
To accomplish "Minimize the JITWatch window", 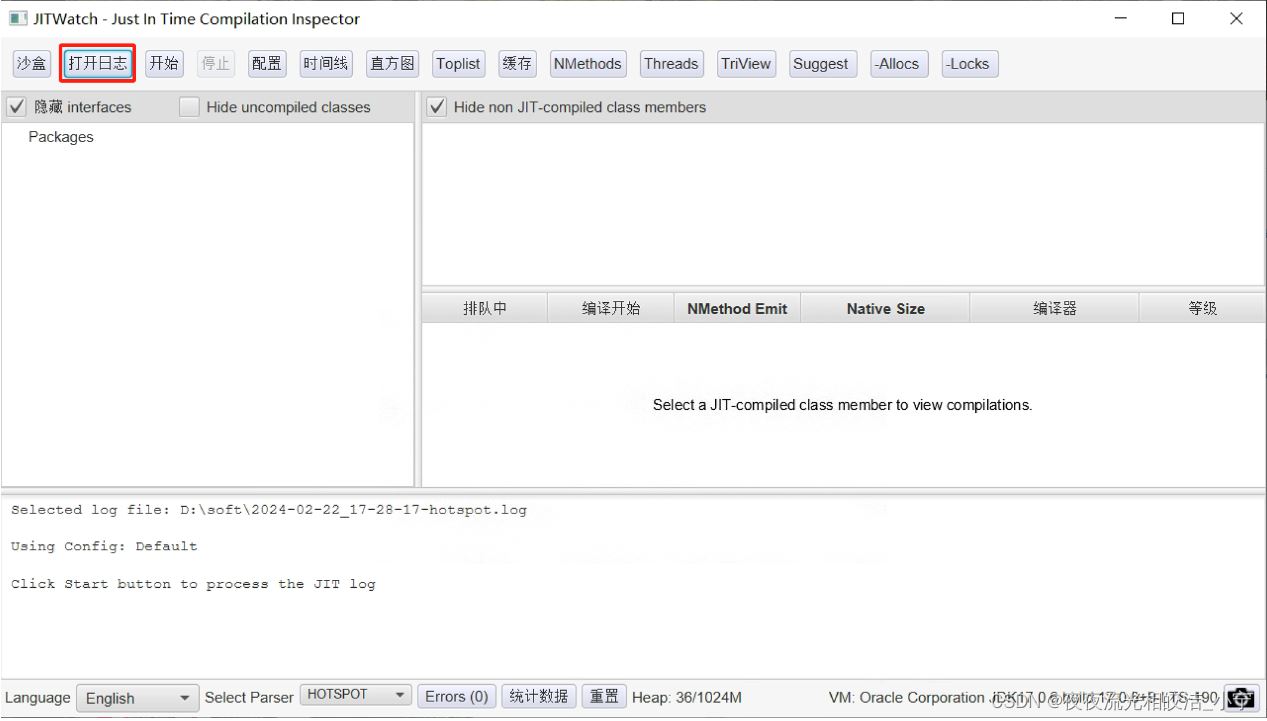I will click(1121, 18).
